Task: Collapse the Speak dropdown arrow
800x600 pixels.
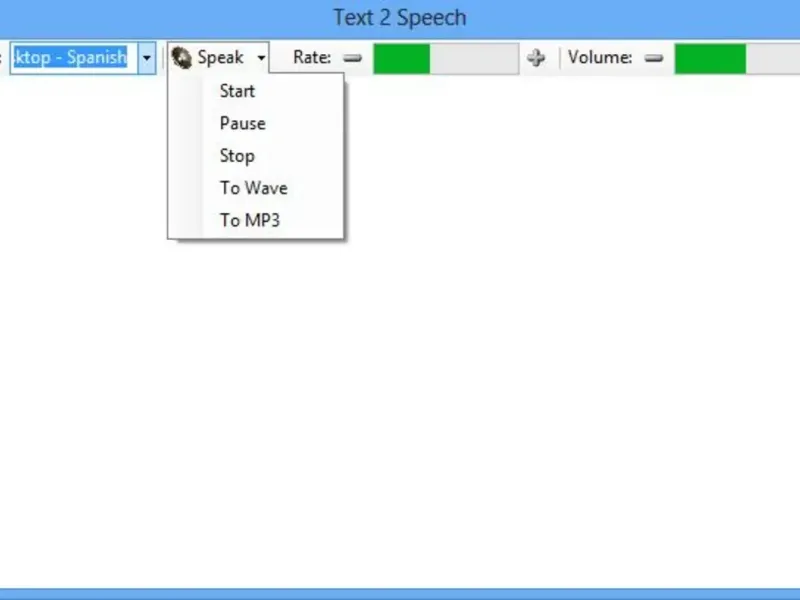Action: click(x=261, y=58)
